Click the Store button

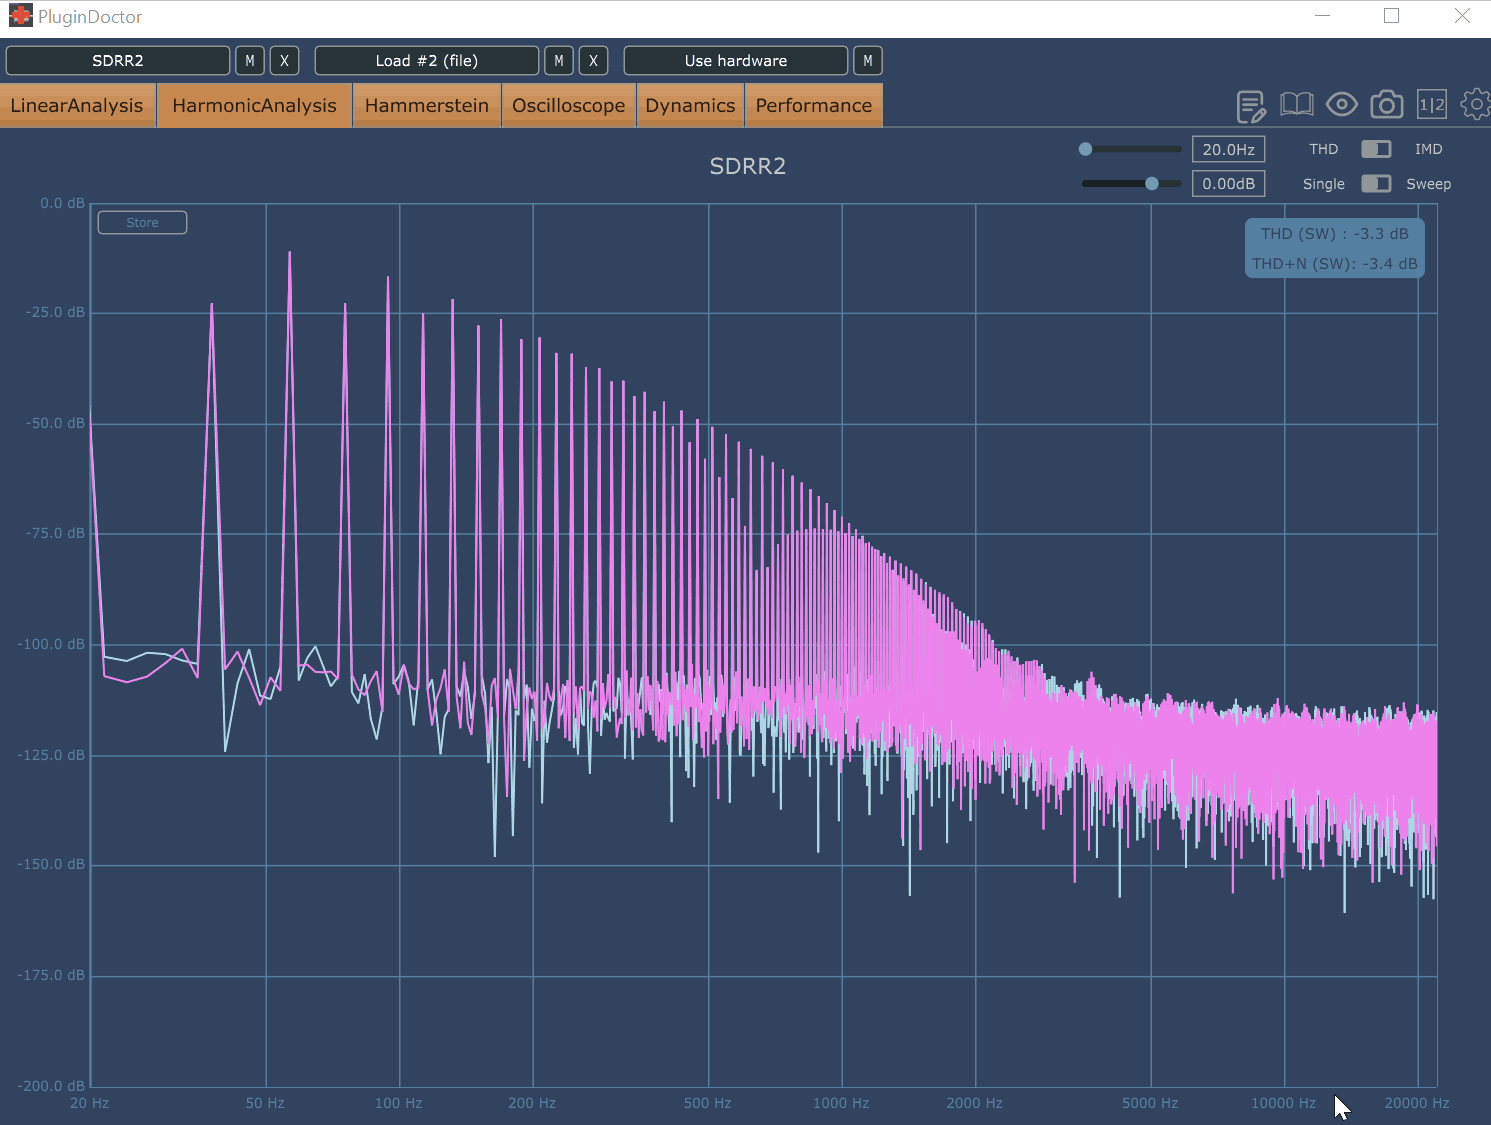tap(142, 223)
